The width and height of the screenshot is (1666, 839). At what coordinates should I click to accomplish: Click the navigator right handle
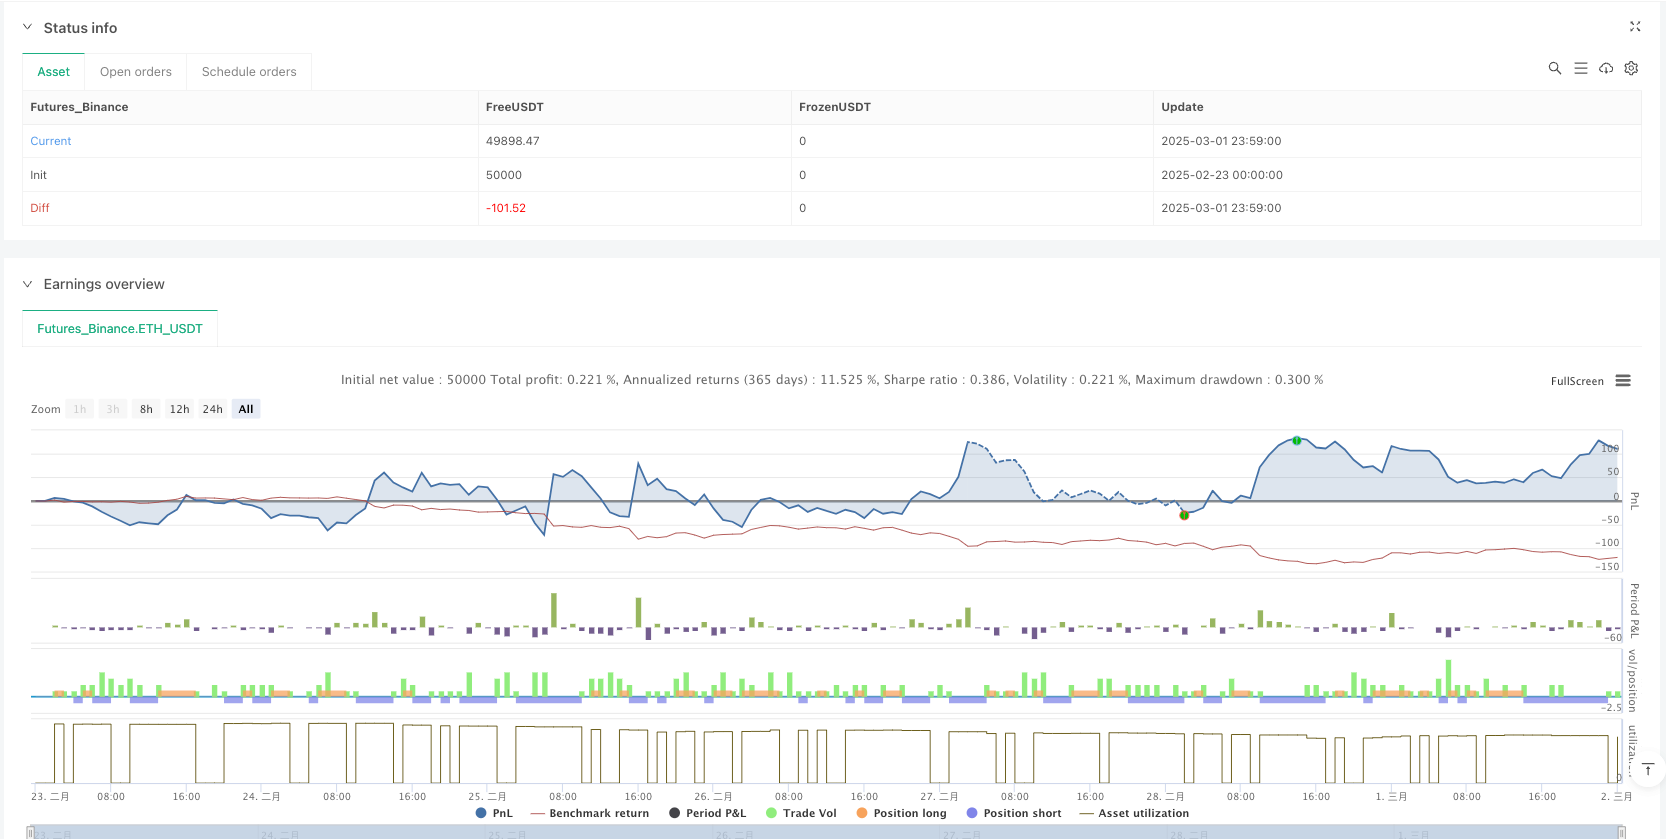click(x=1622, y=832)
